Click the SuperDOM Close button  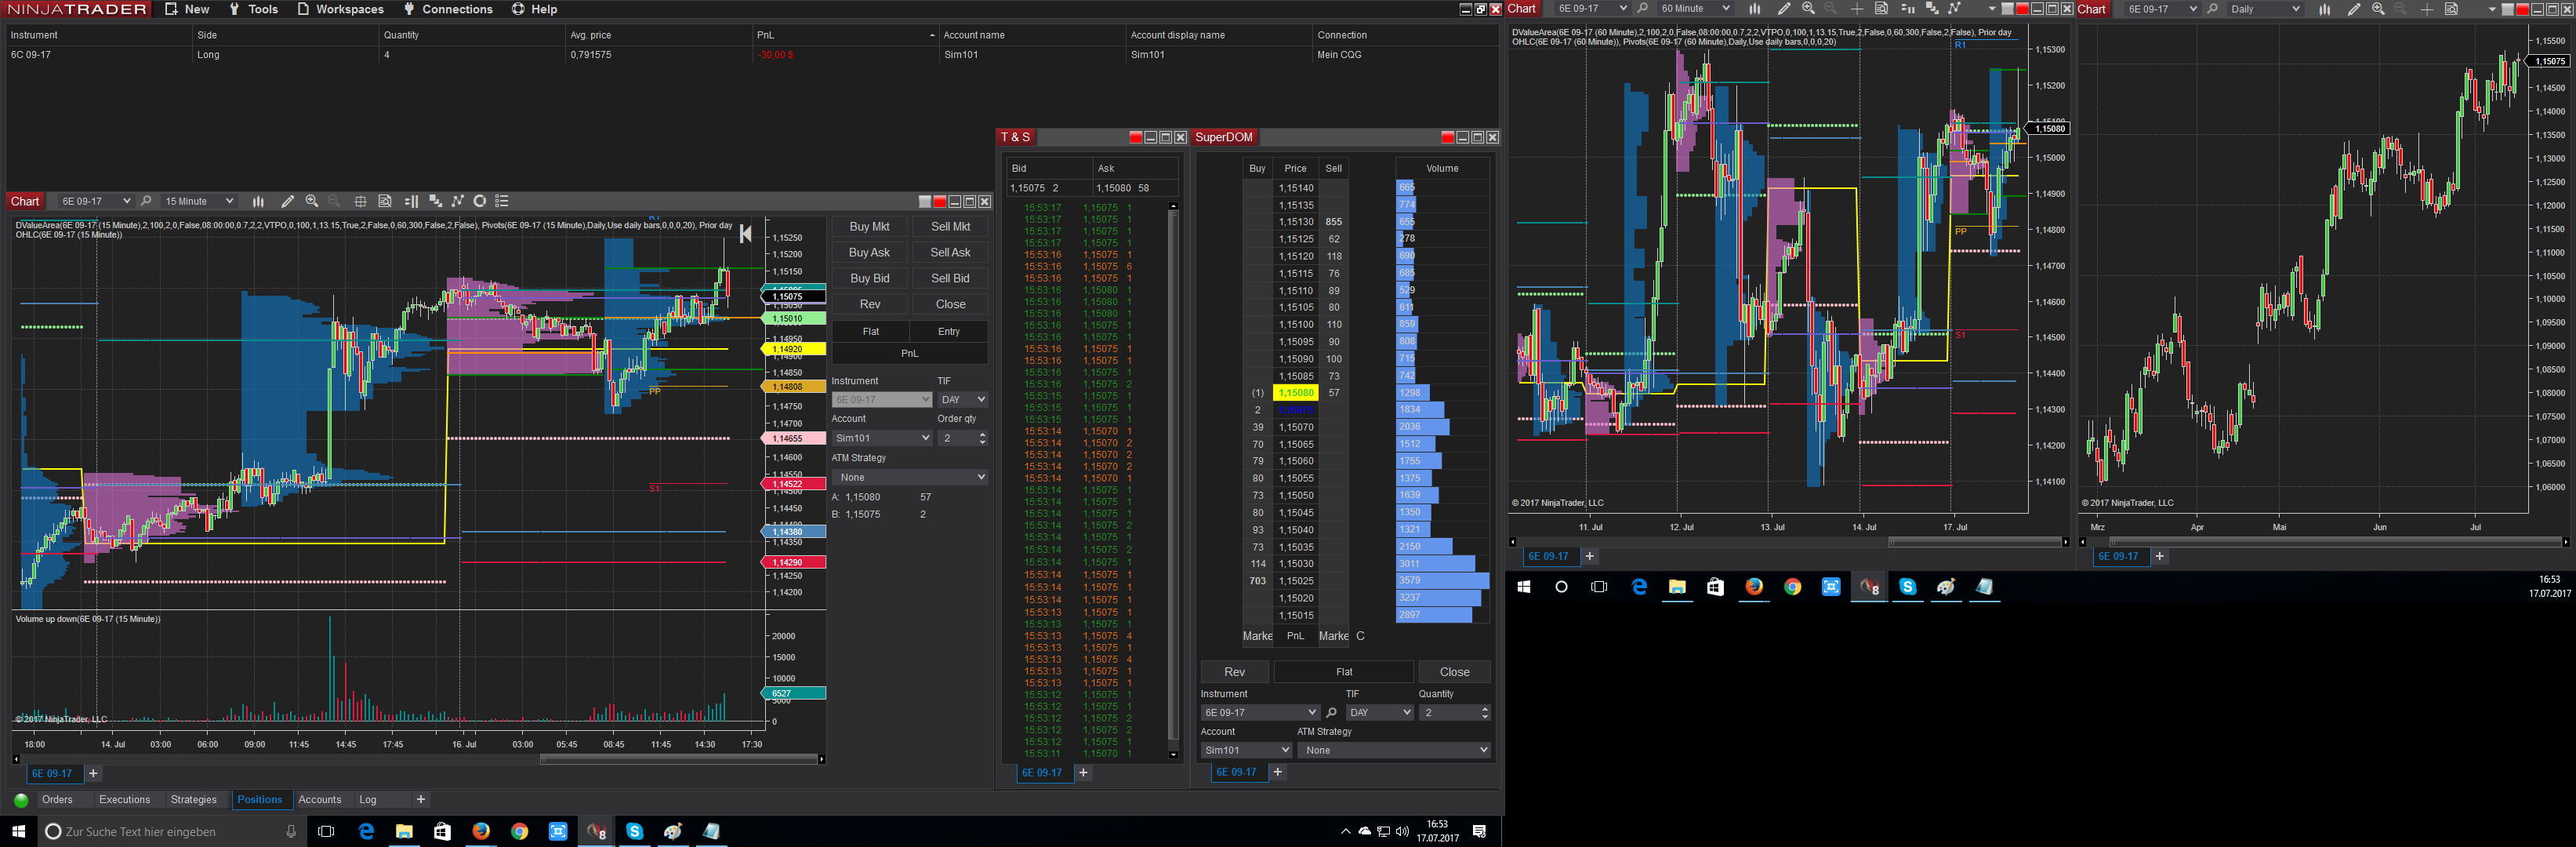click(1454, 672)
